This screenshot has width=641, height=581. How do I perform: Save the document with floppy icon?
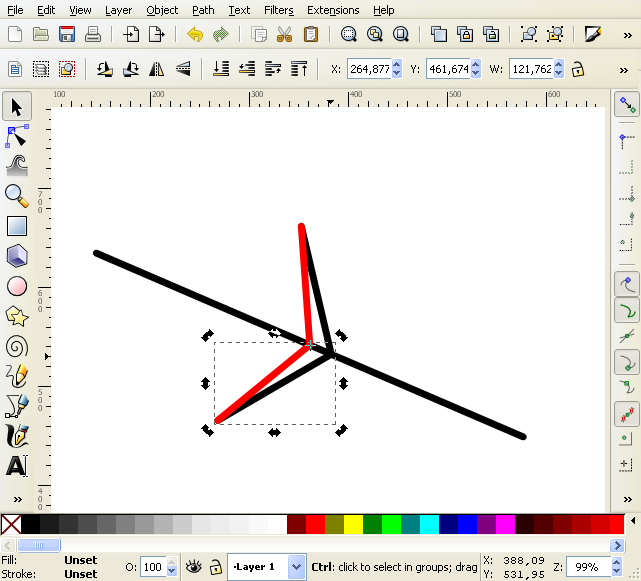(x=67, y=34)
